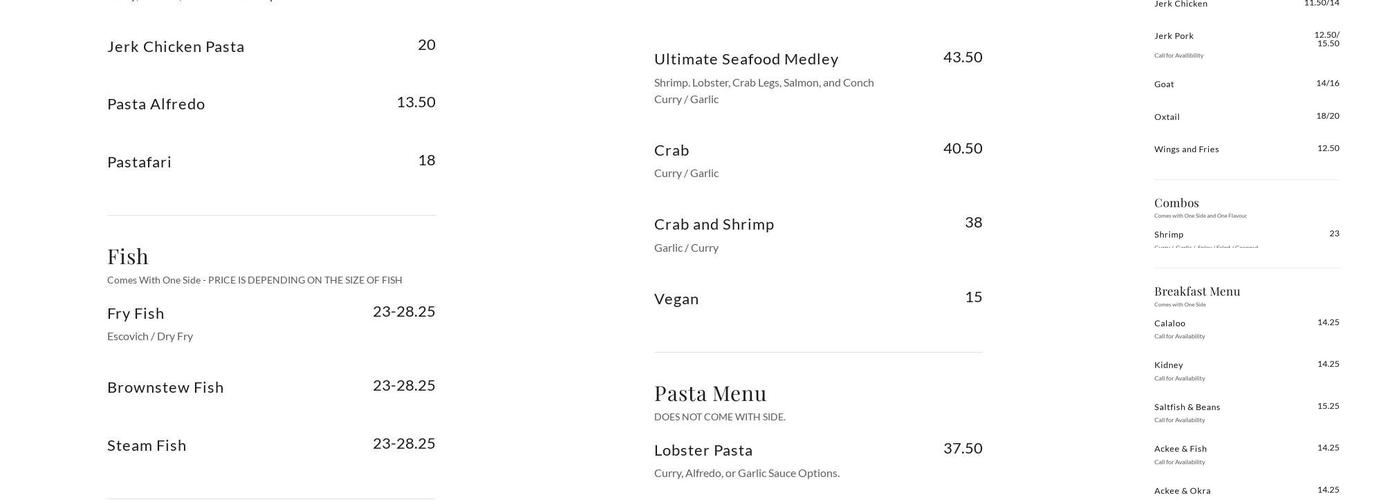
Task: Click the Ultimate Seafood Medley price 43.50
Action: point(962,57)
